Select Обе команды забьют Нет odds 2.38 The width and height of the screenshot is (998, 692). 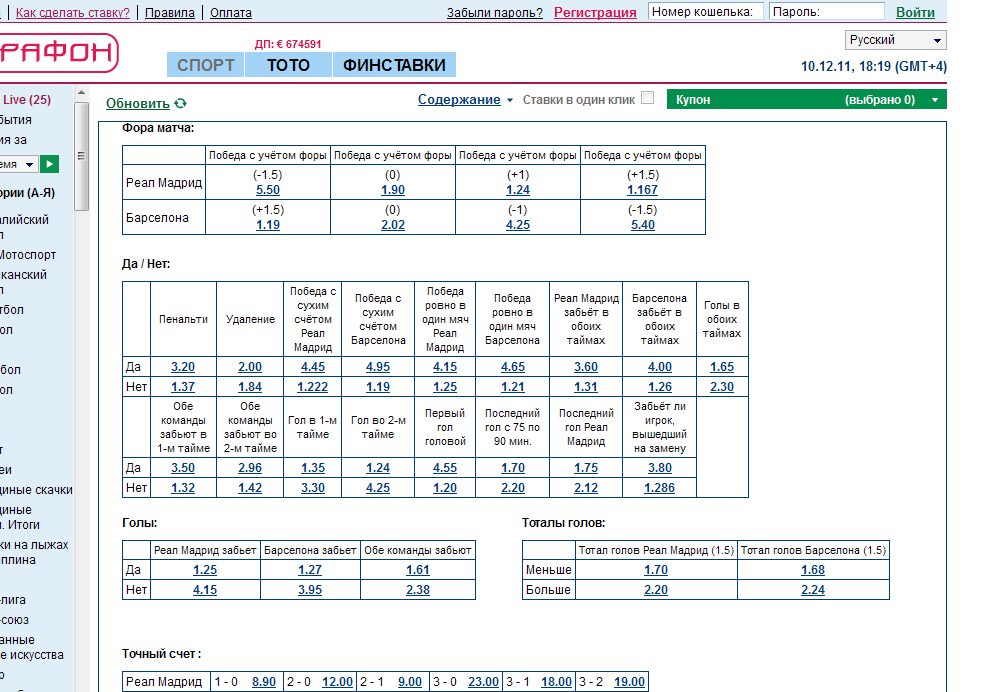[418, 590]
